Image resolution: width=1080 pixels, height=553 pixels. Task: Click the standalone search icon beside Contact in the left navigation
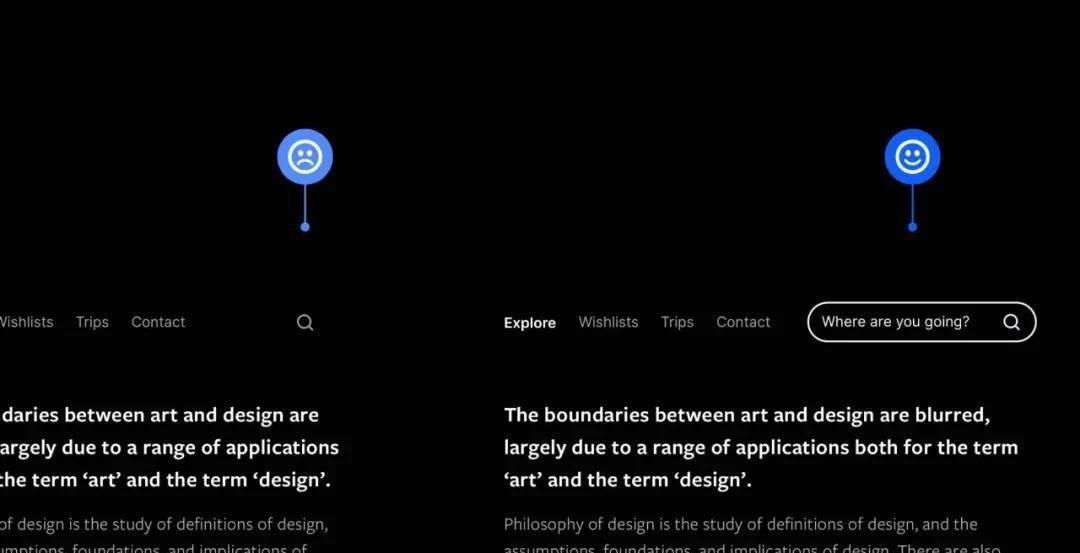(x=305, y=322)
